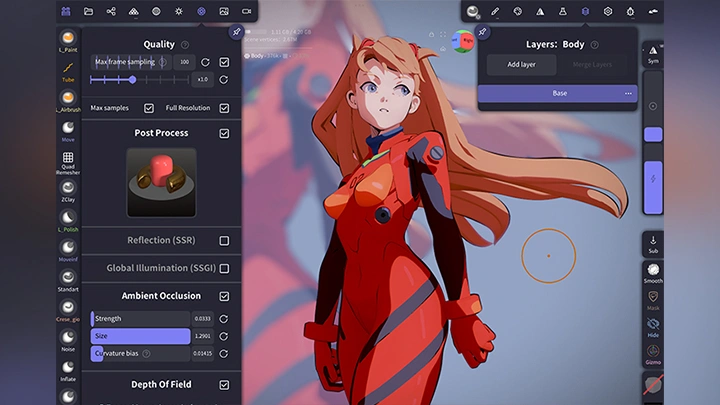
Task: Open the Base layer options ellipsis
Action: (628, 93)
